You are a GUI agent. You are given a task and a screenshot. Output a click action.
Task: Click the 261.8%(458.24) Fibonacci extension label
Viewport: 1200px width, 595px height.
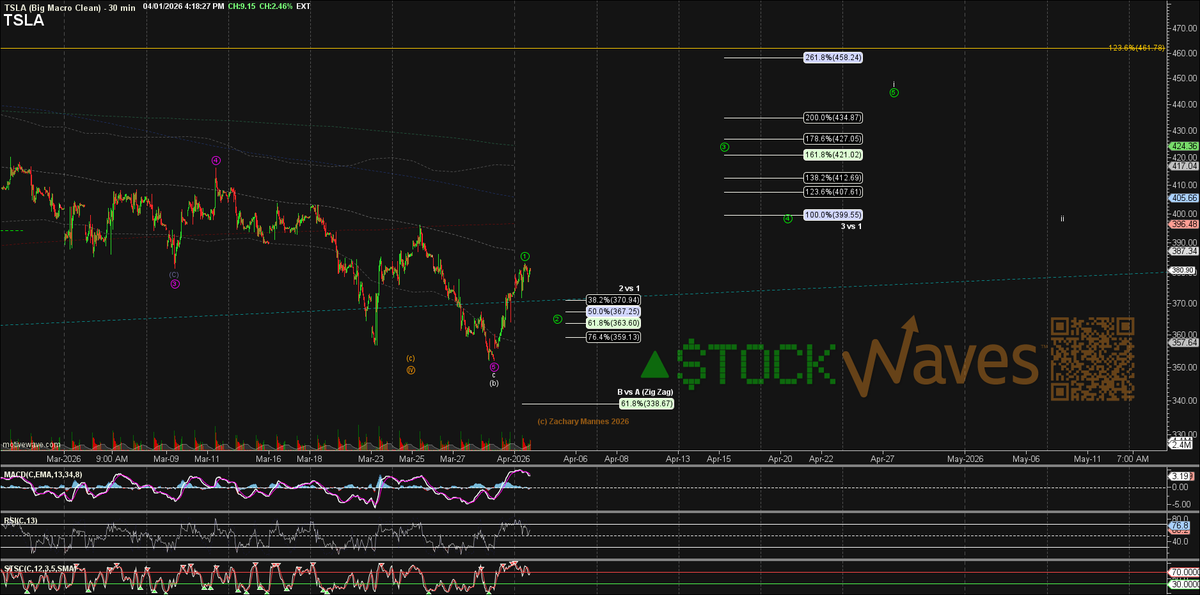point(832,57)
